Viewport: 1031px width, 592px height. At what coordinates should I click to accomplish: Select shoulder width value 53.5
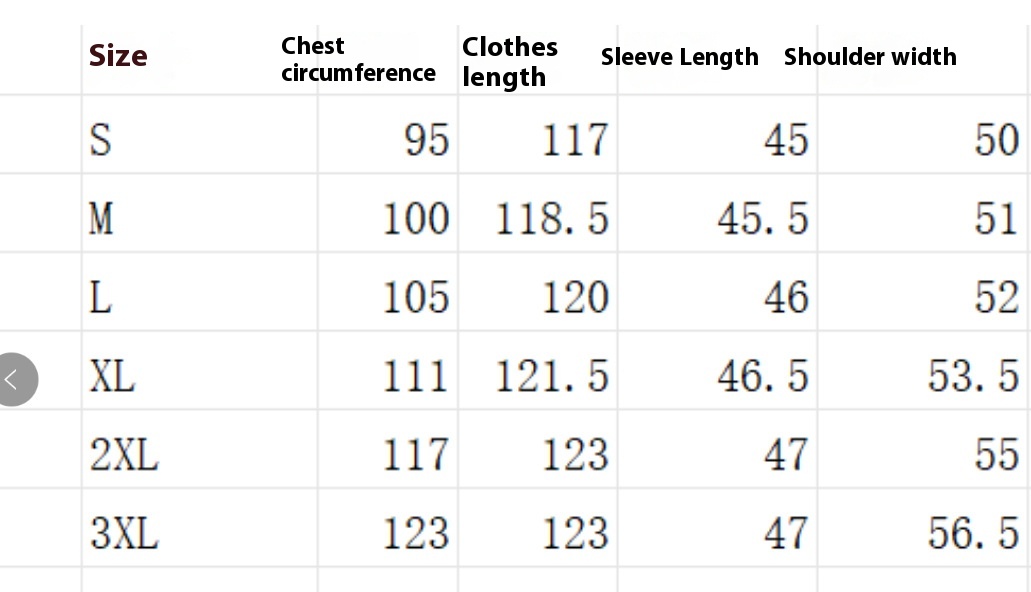pos(973,376)
